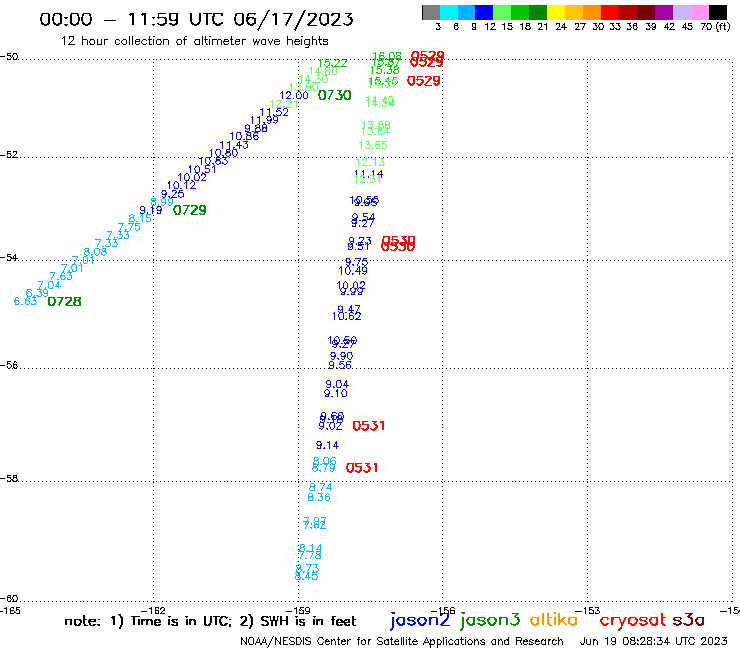Click the cryosat satellite legend label
The width and height of the screenshot is (740, 650).
click(632, 620)
